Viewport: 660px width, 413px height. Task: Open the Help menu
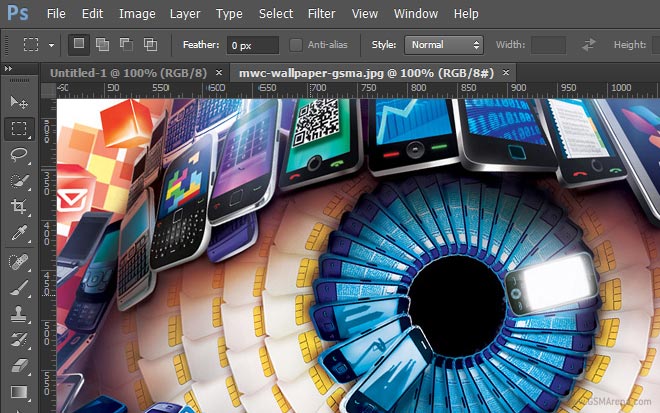[466, 13]
